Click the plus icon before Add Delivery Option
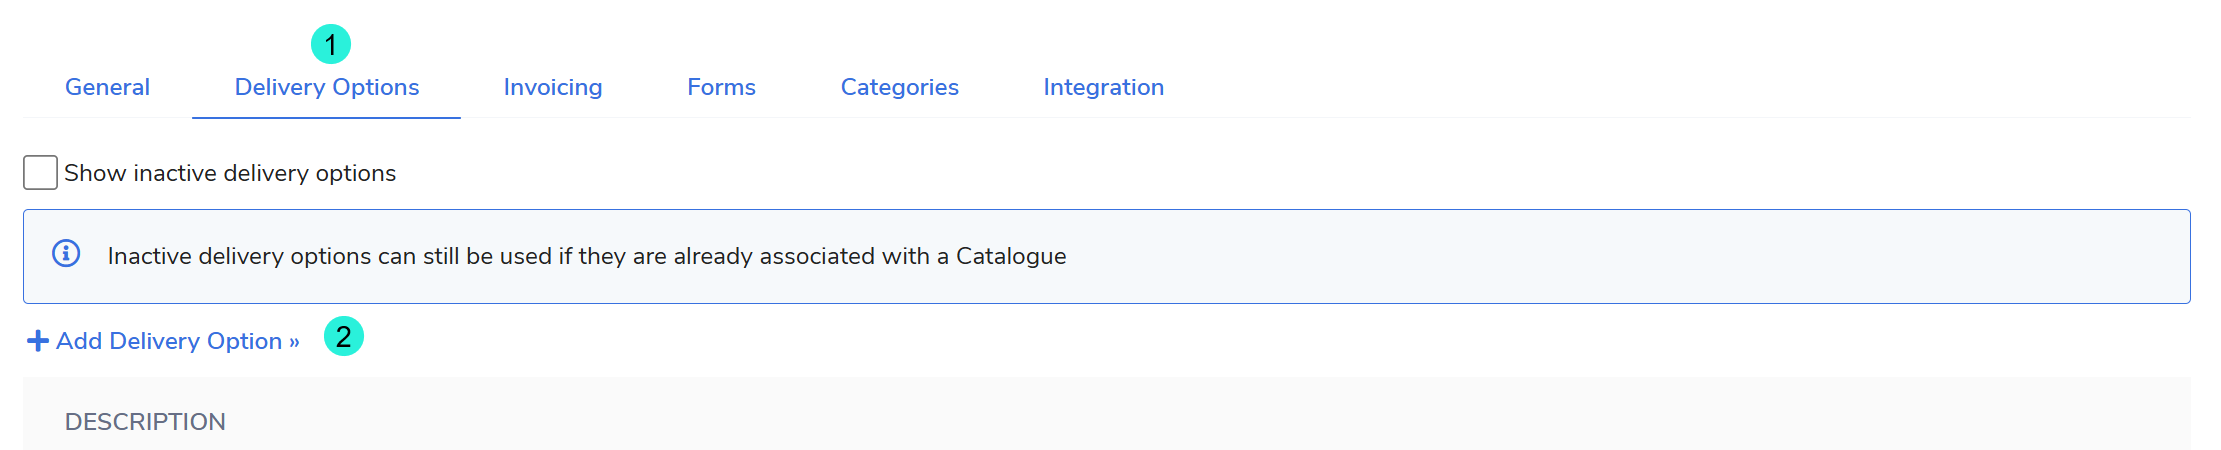The height and width of the screenshot is (450, 2221). (x=38, y=341)
